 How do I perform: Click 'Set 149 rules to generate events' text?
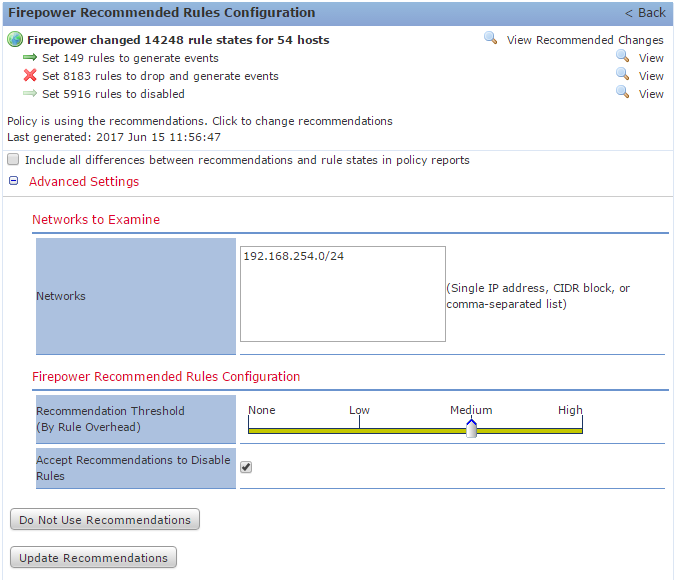(x=130, y=58)
